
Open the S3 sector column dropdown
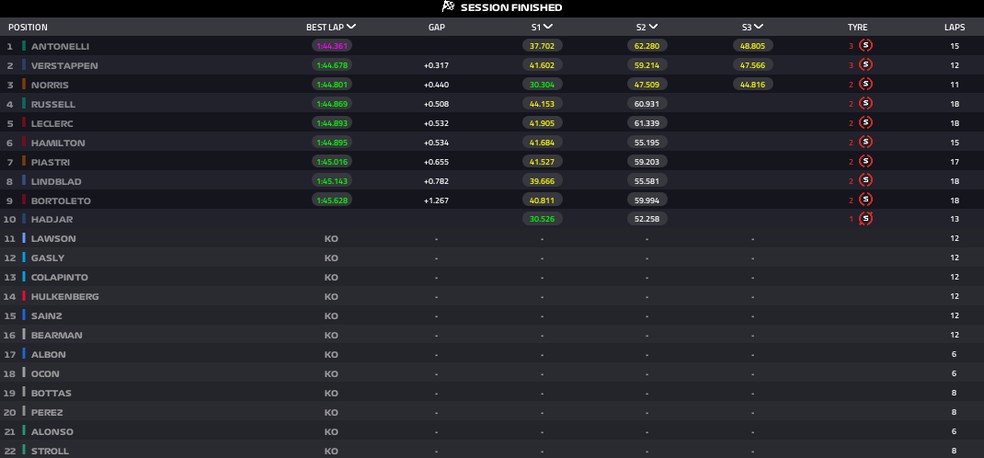(758, 27)
